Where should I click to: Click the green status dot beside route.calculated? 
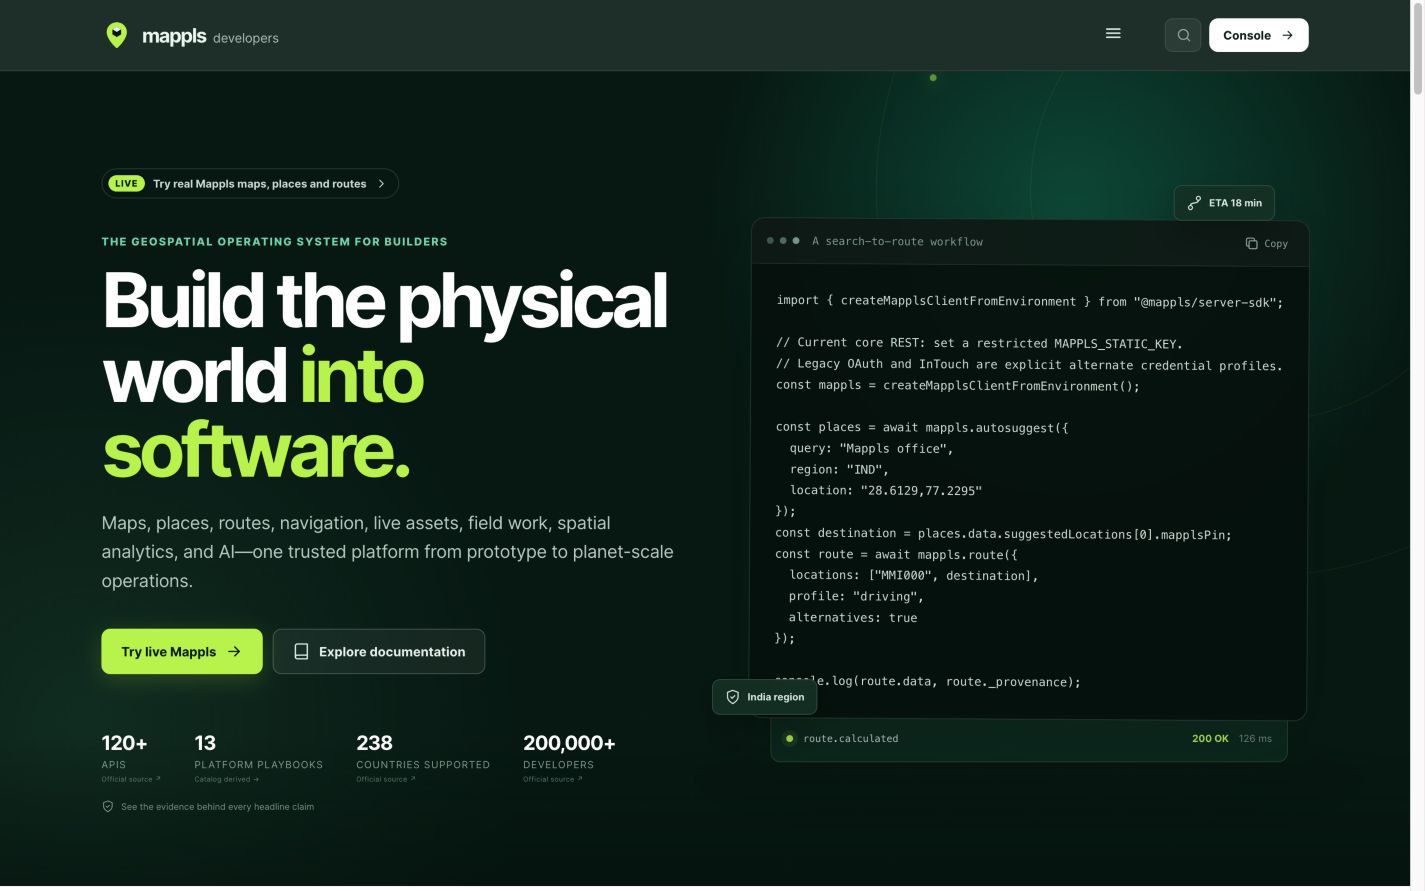pyautogui.click(x=789, y=739)
